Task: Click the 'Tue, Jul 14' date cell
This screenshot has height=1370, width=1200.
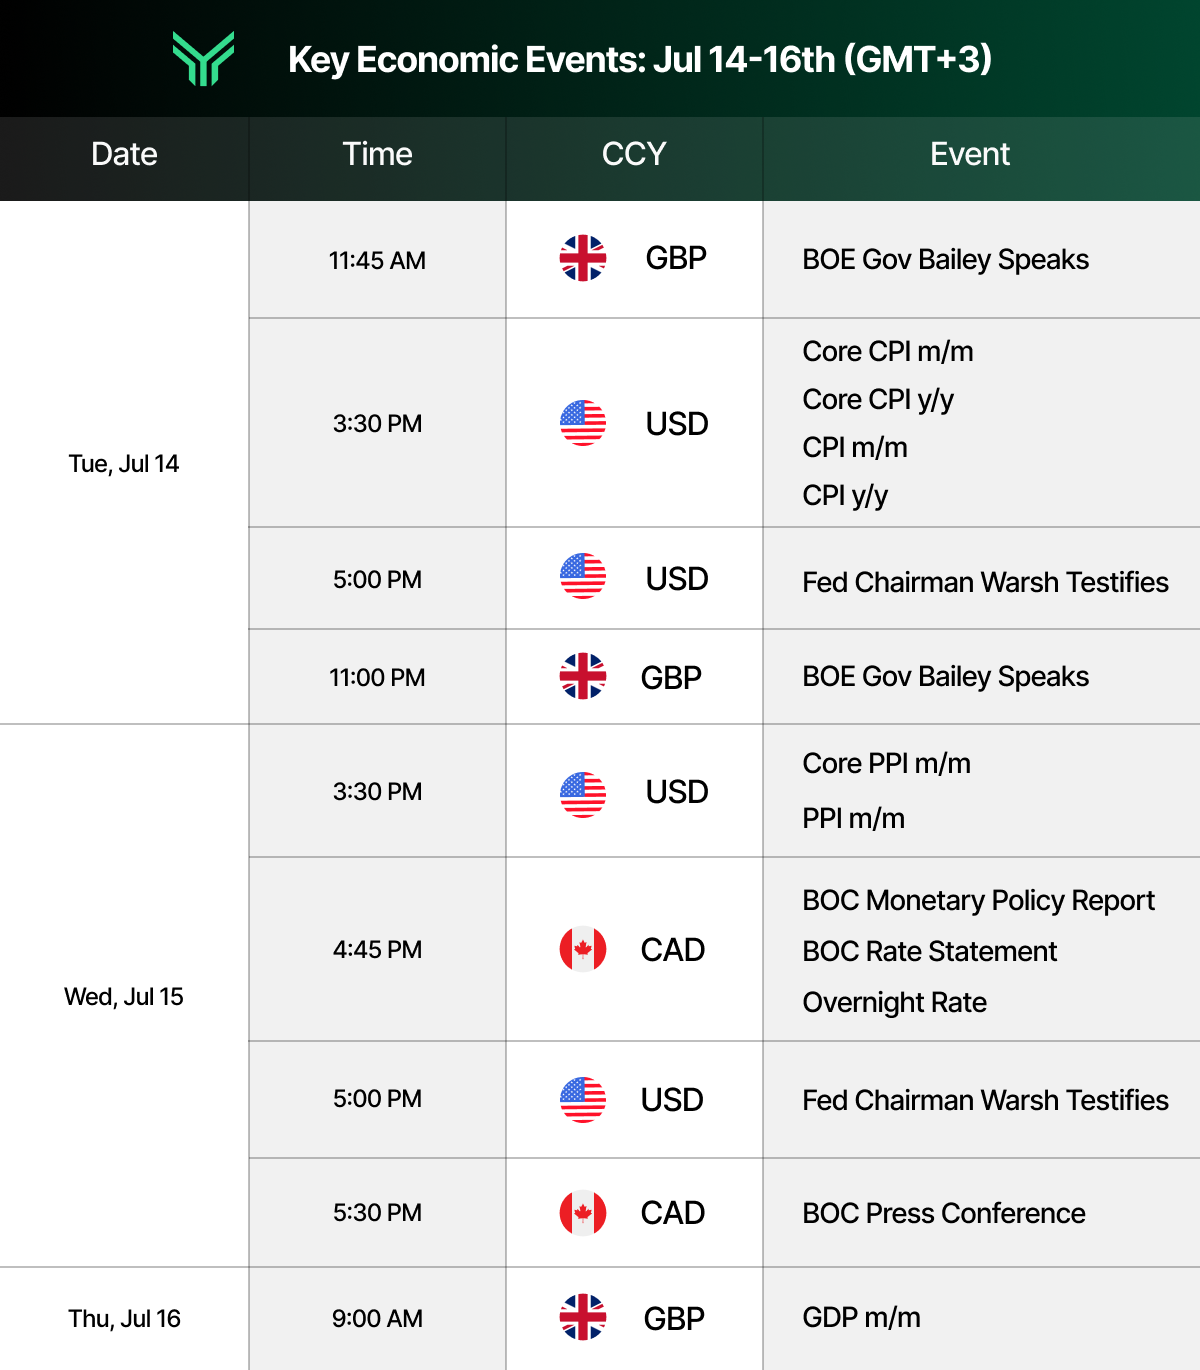Action: pyautogui.click(x=124, y=464)
